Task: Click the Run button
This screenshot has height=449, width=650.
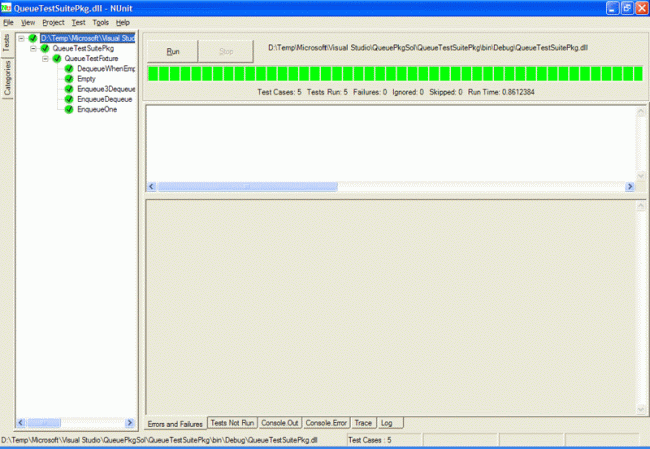Action: point(172,51)
